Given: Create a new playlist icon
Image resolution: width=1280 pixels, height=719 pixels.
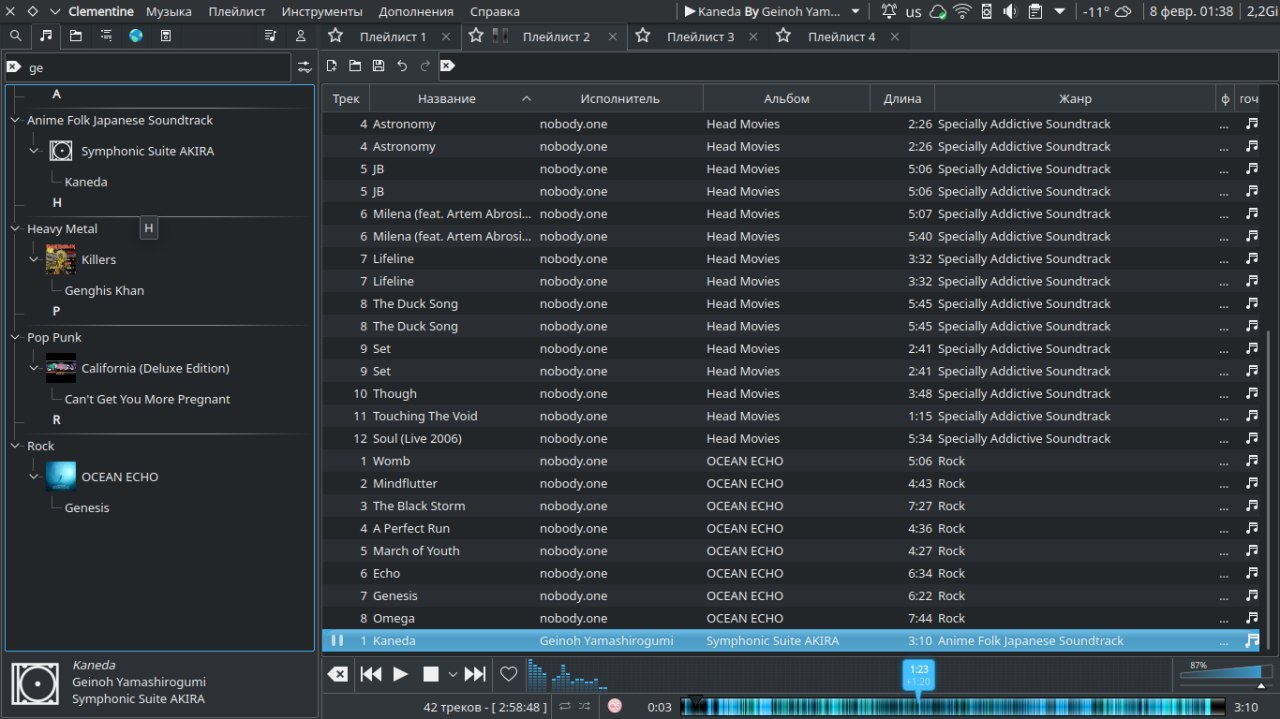Looking at the screenshot, I should (x=332, y=66).
